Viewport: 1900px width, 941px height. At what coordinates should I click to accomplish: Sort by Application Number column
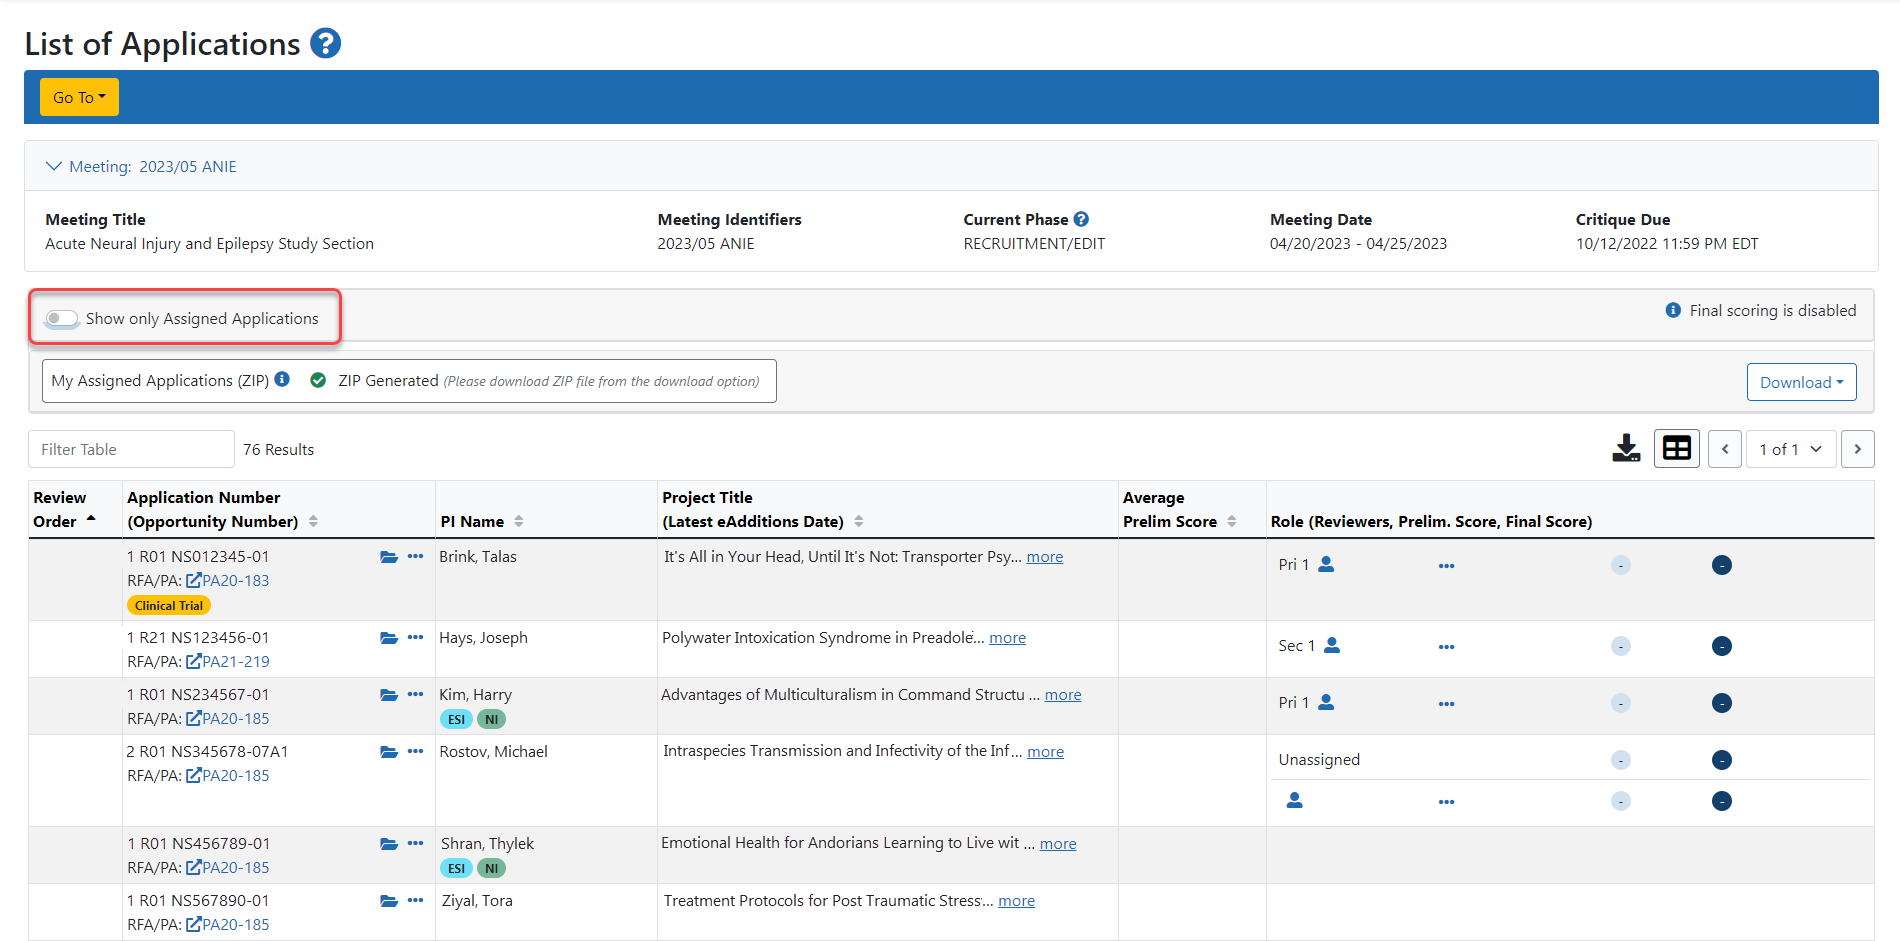click(x=313, y=521)
